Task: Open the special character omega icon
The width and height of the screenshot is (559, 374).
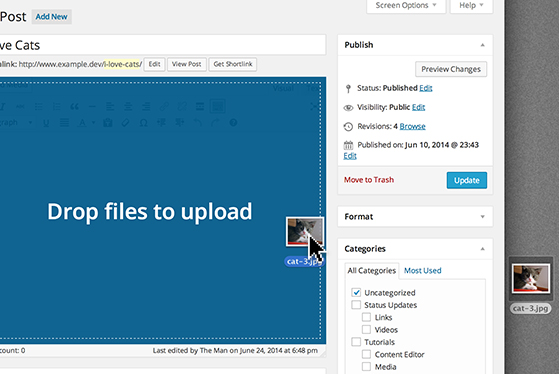Action: (144, 123)
